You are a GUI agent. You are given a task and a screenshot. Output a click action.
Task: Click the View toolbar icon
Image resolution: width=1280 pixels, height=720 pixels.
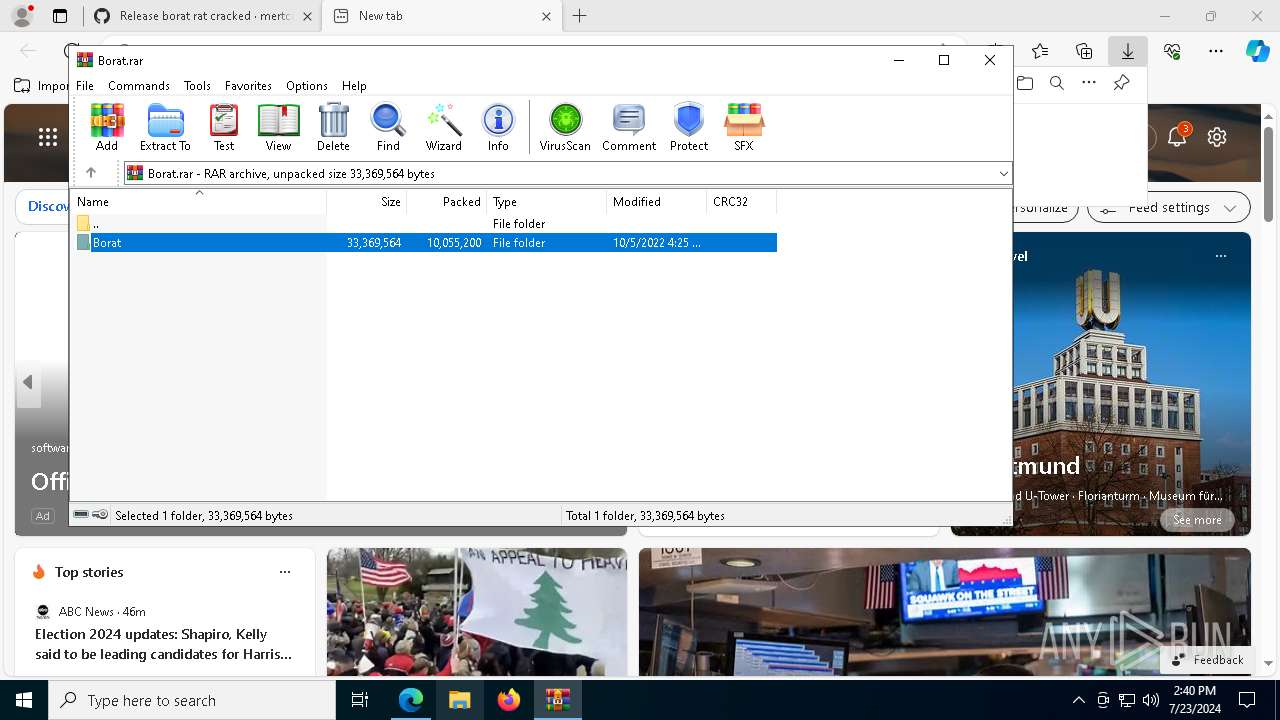278,127
